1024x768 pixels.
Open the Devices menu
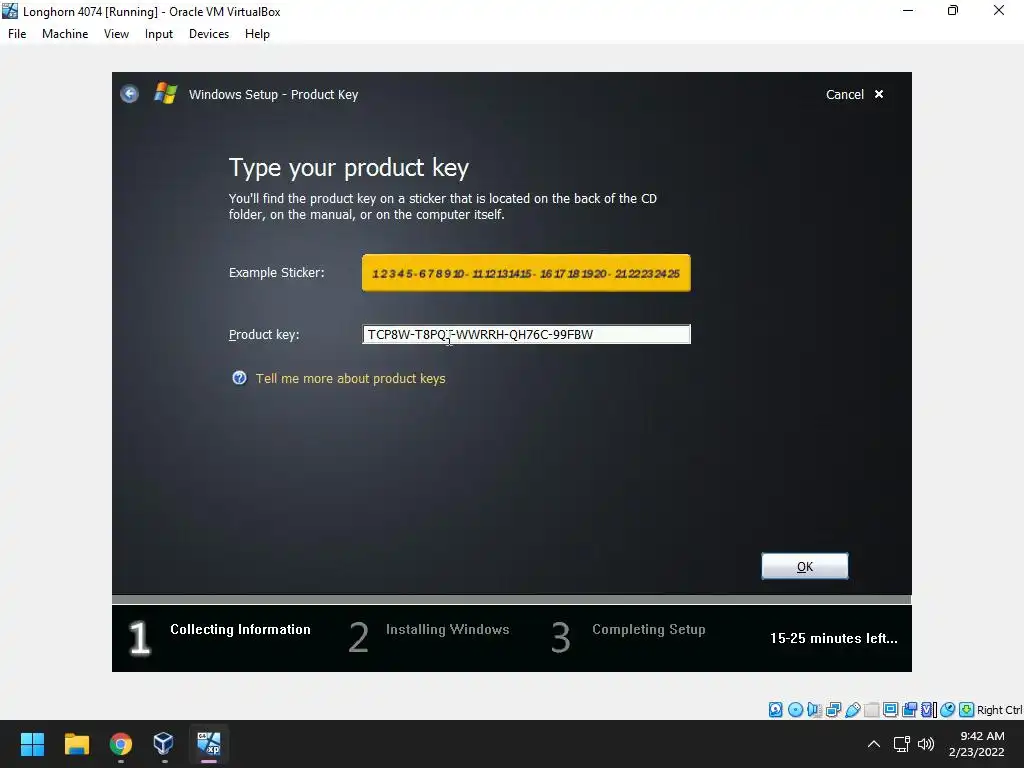209,34
